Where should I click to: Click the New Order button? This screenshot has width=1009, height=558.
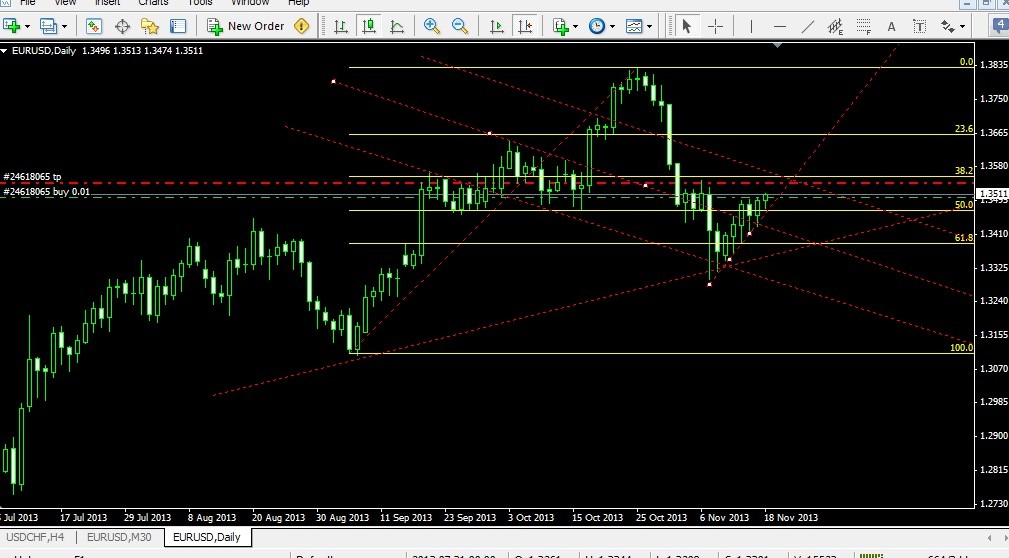pyautogui.click(x=246, y=26)
